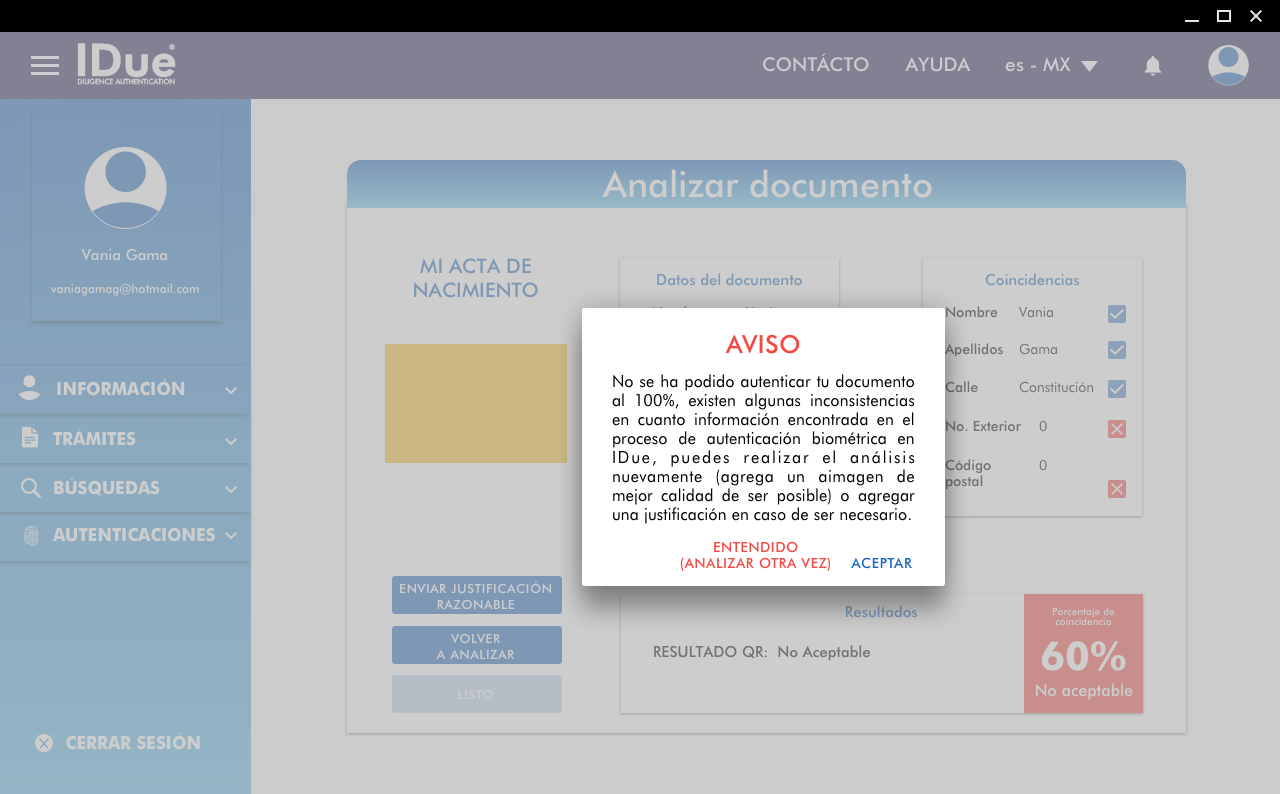Open the es - MX language dropdown
Screen dimensions: 1280x794
point(1051,66)
